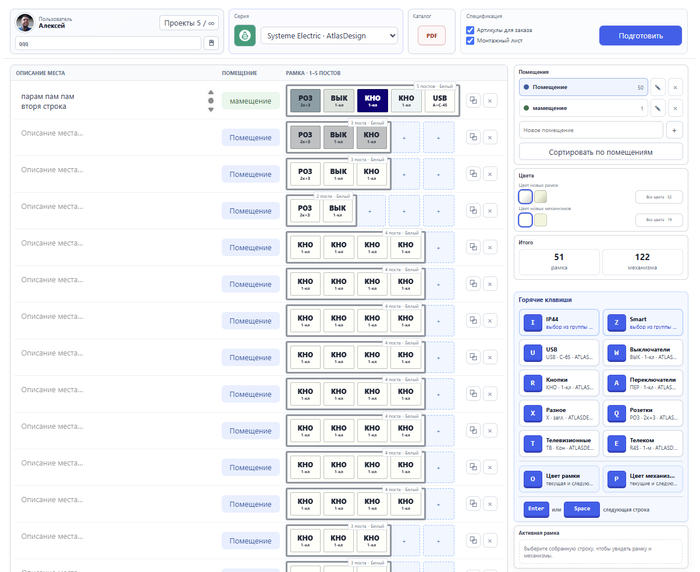This screenshot has width=700, height=572.
Task: Add the new room with the plus icon
Action: tap(674, 130)
